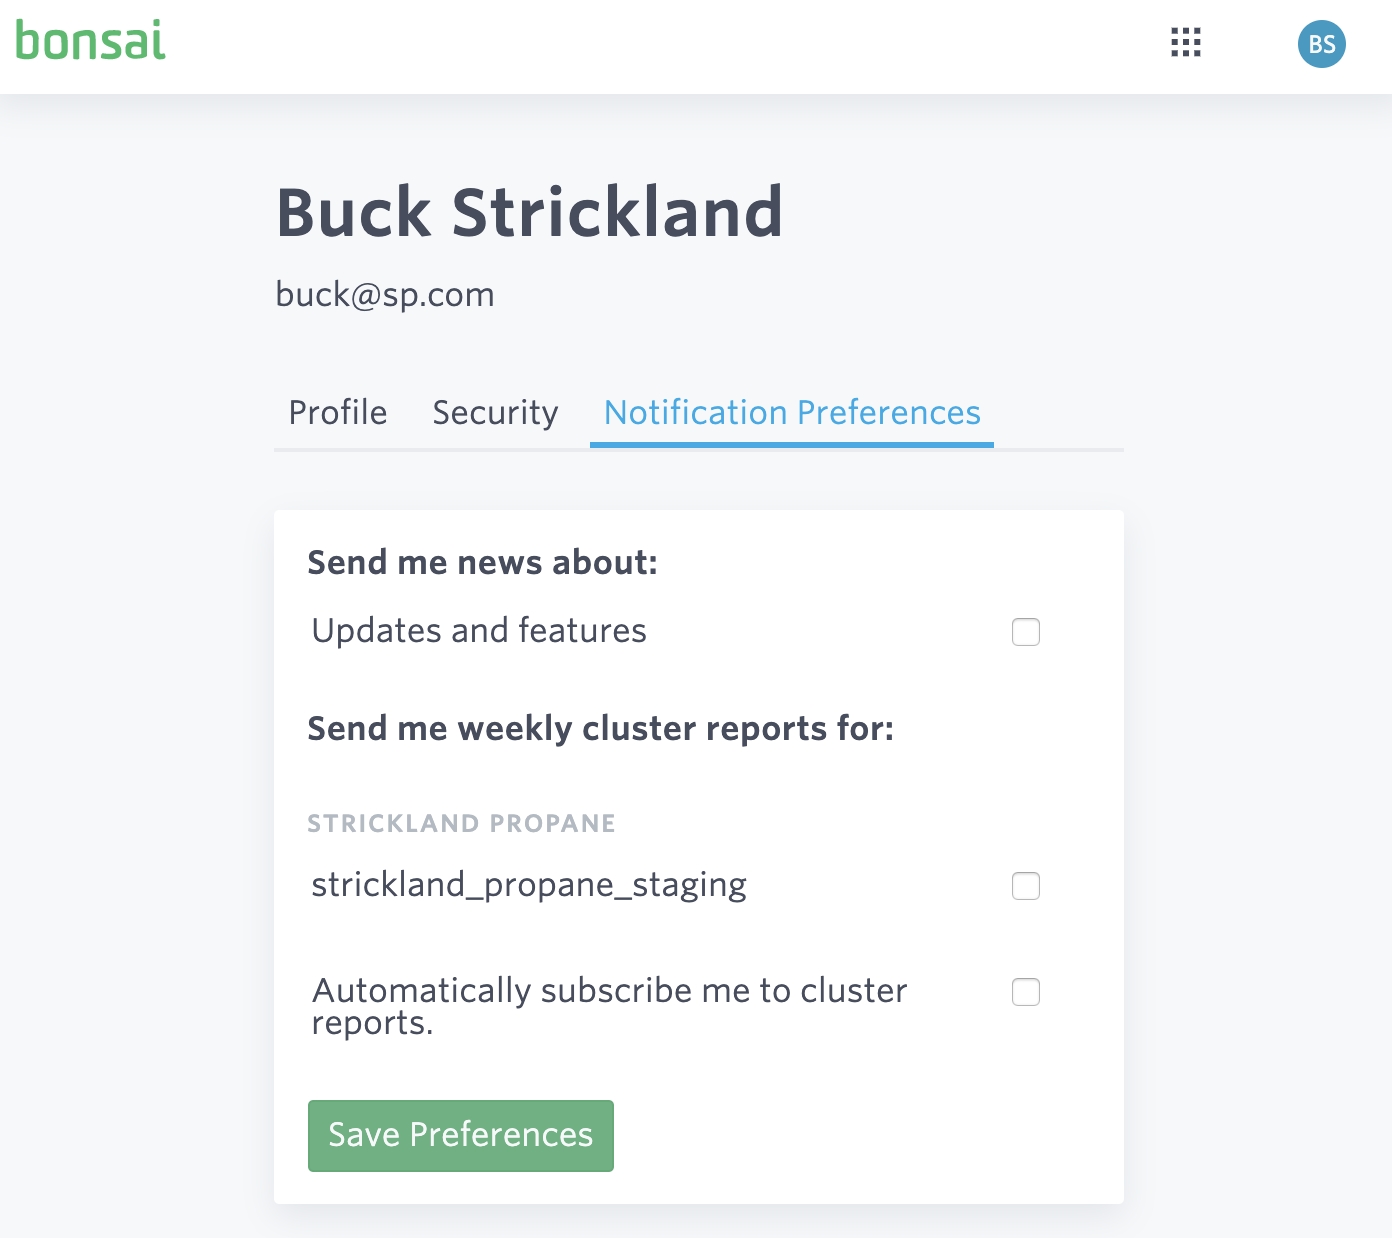The image size is (1392, 1238).
Task: Click the "Send me news about:" heading
Action: click(x=482, y=563)
